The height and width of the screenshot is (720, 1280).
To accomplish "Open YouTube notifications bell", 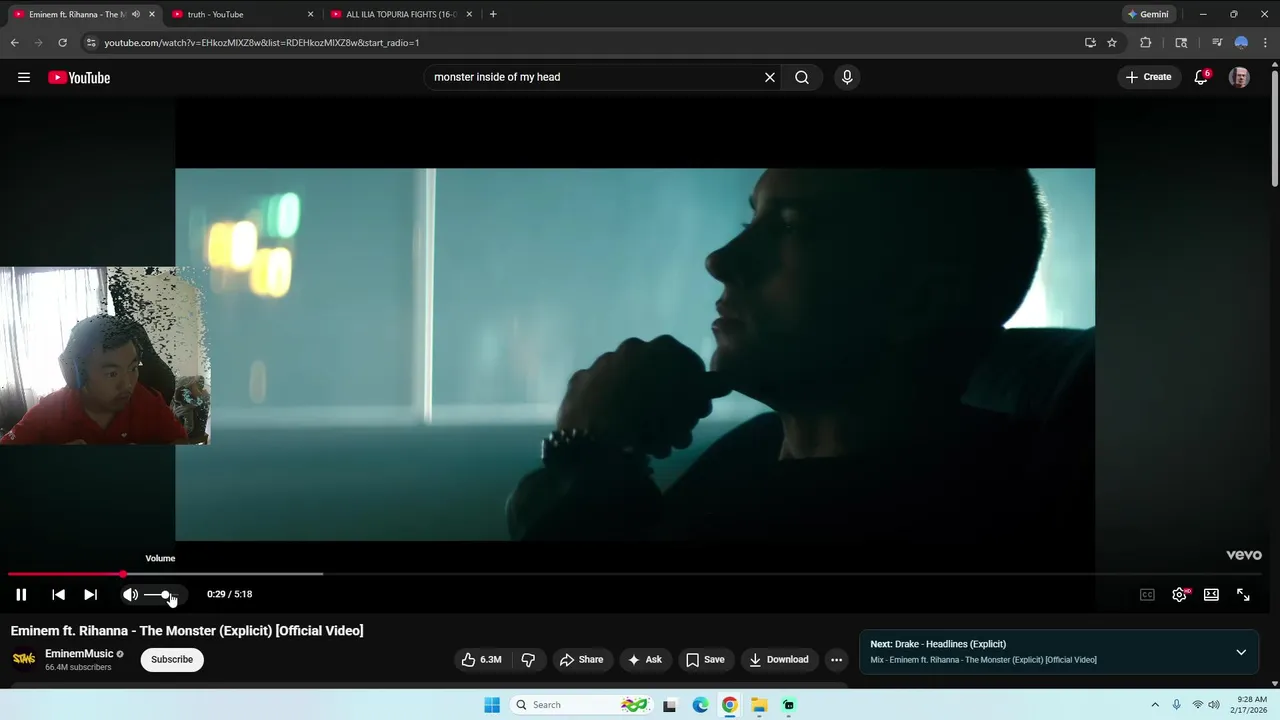I will (1201, 77).
